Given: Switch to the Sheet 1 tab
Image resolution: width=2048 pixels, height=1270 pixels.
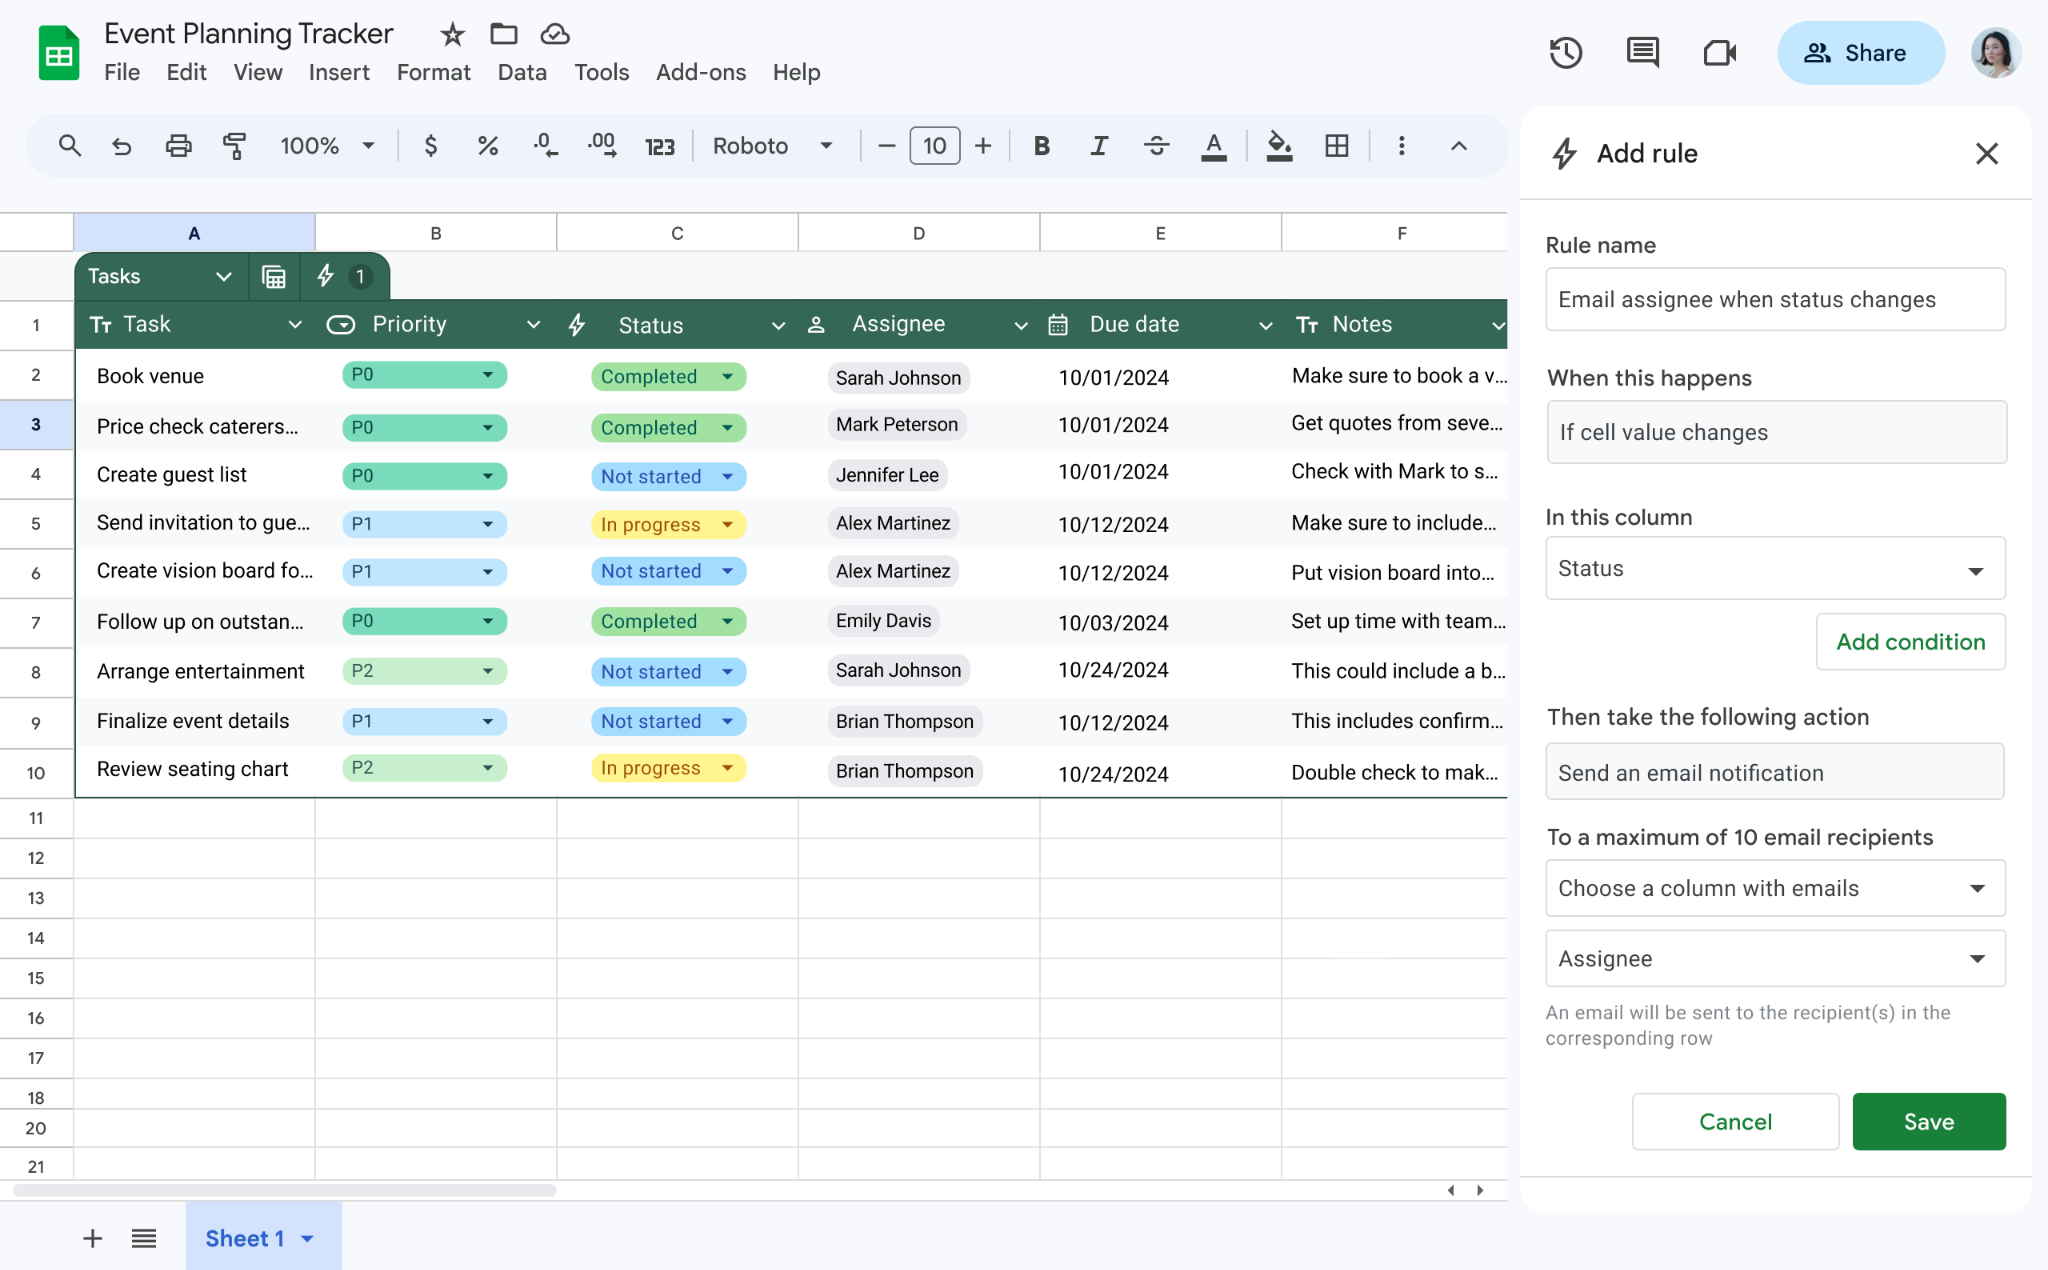Looking at the screenshot, I should (x=245, y=1237).
